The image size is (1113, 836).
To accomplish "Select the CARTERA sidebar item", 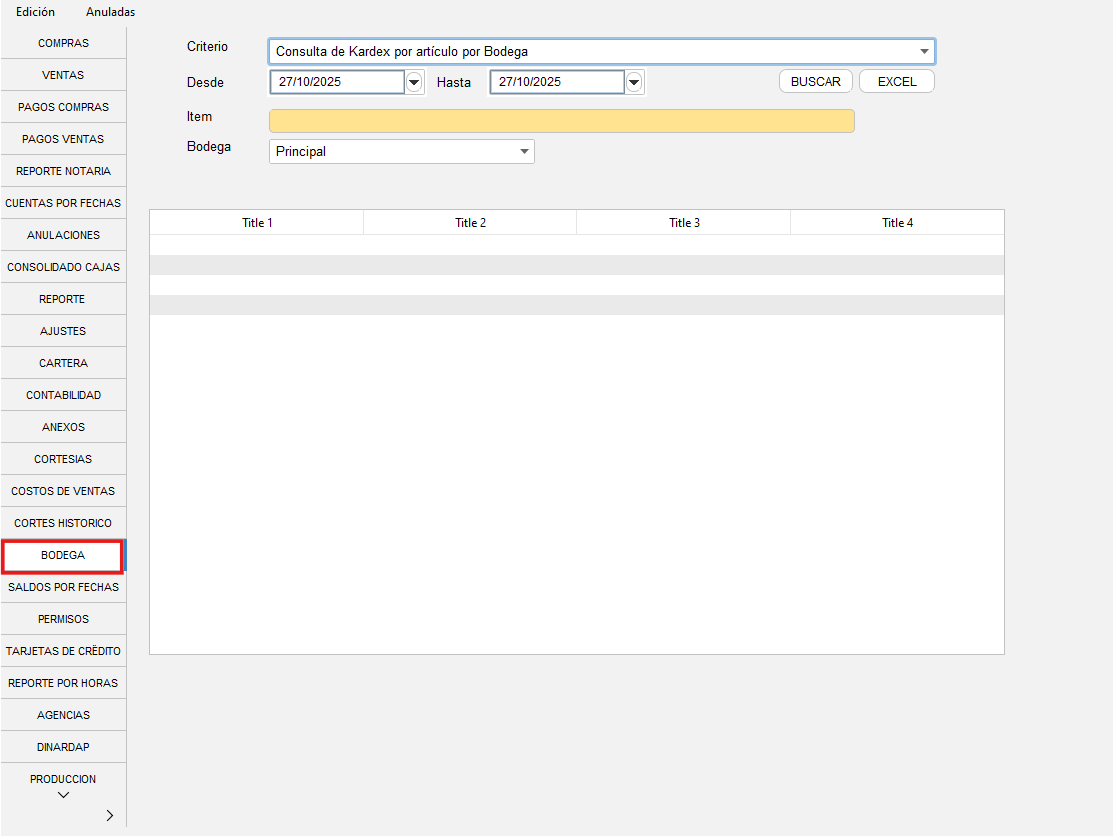I will click(63, 363).
